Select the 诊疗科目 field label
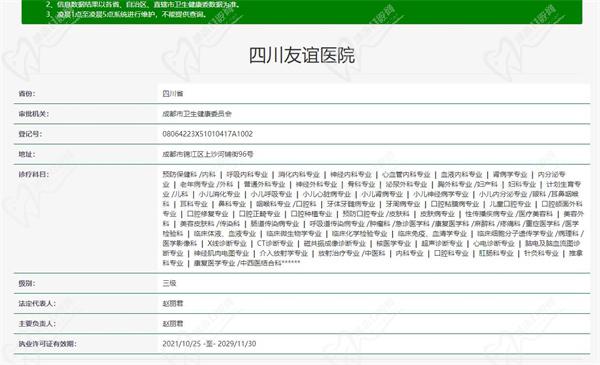The width and height of the screenshot is (600, 365). [x=34, y=174]
